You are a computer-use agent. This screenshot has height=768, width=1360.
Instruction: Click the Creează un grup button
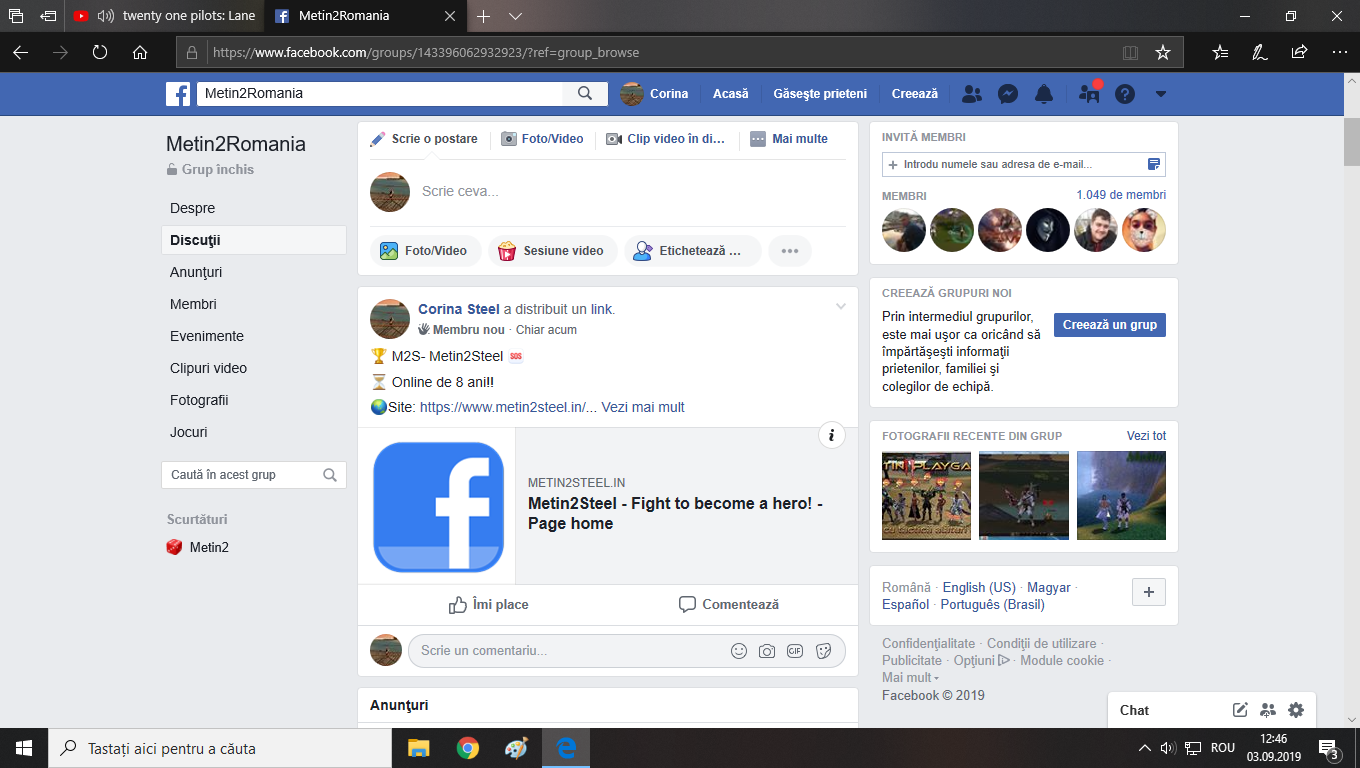(x=1110, y=325)
